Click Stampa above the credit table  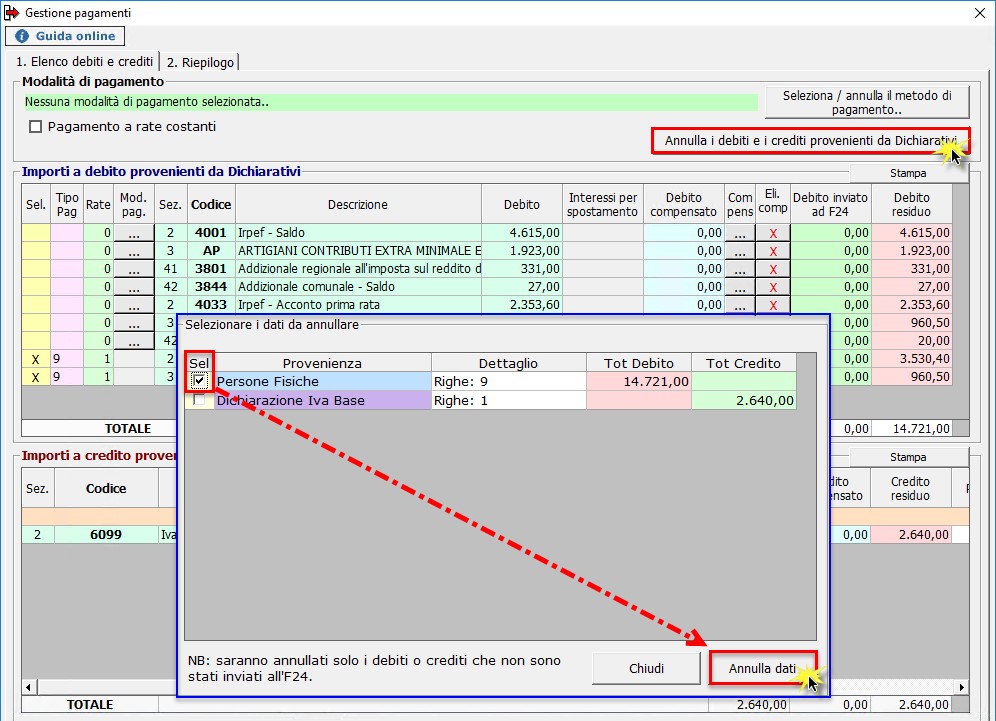(908, 457)
